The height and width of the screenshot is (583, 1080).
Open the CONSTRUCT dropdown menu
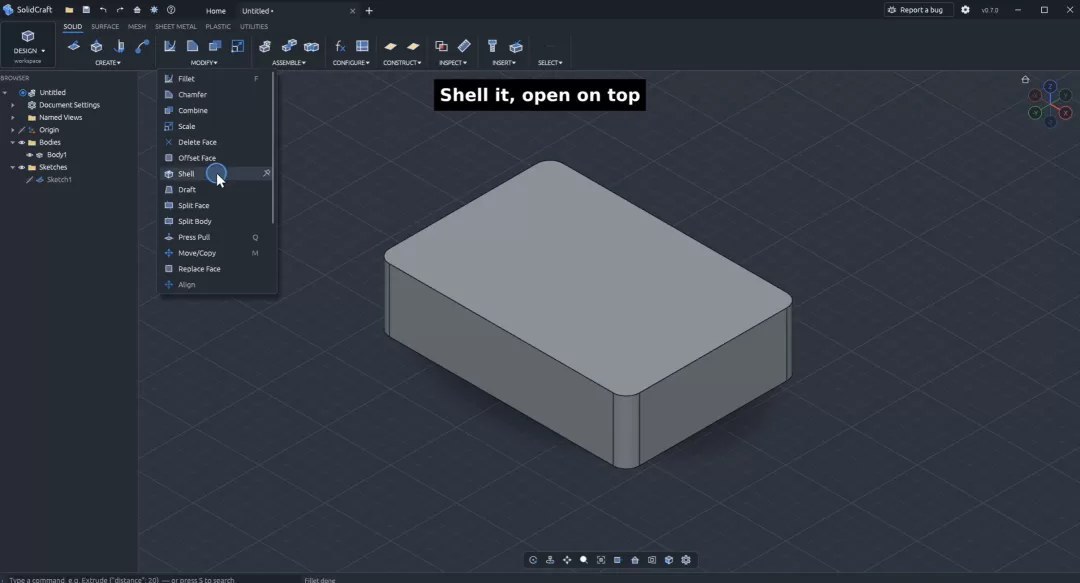402,63
